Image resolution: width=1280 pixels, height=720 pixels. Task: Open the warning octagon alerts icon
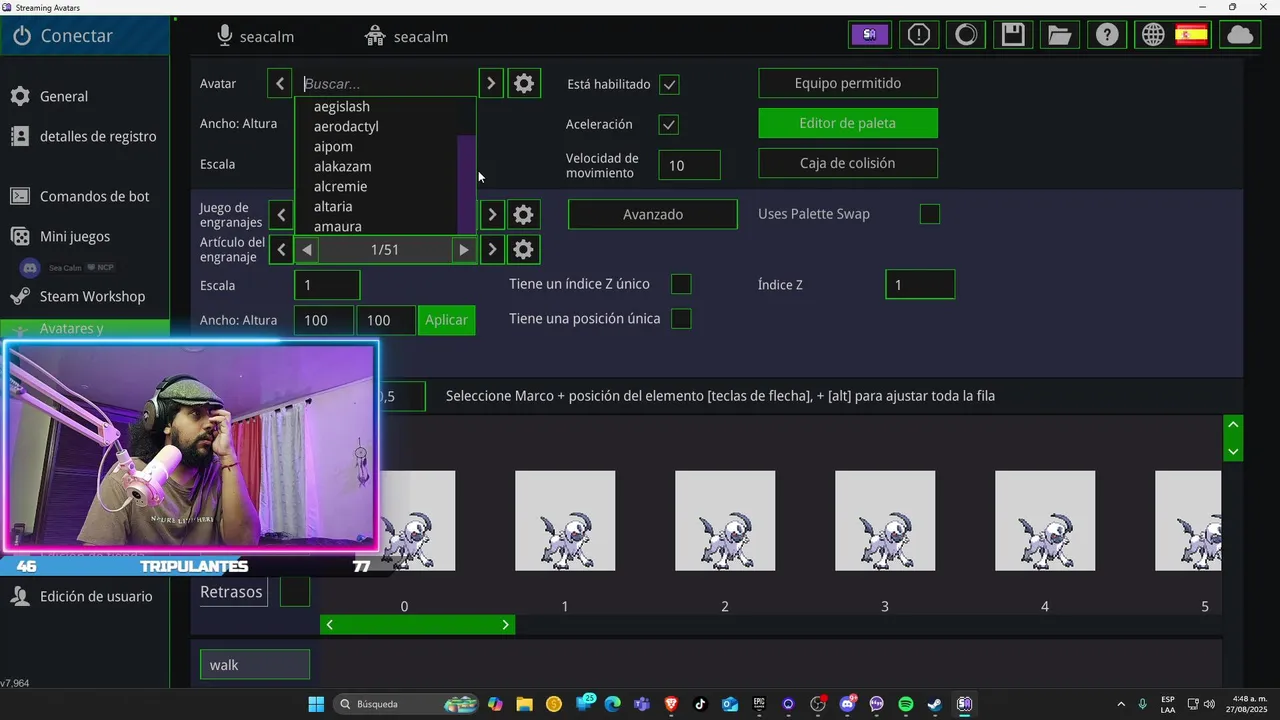click(918, 35)
